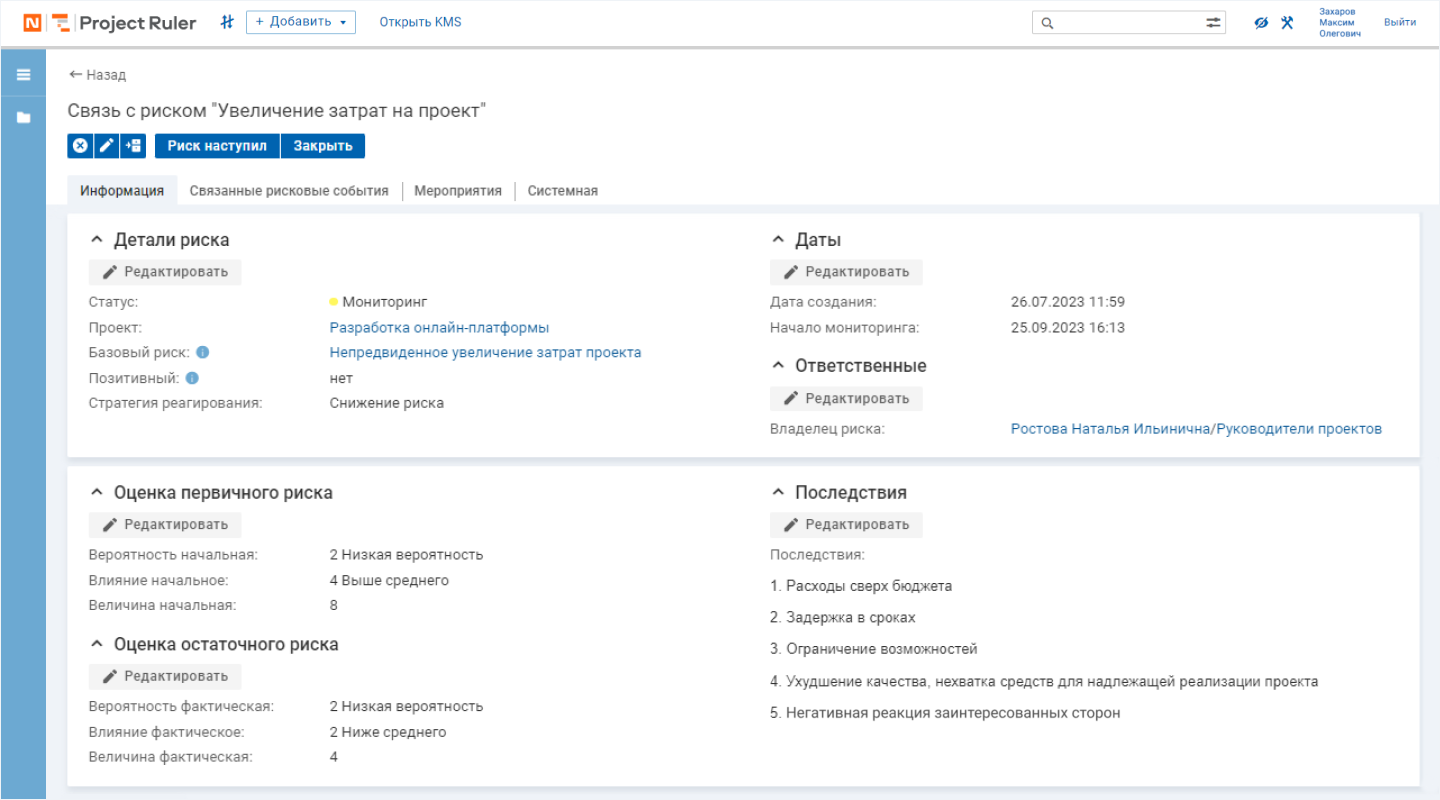Click info icon beside Базовый риск
Screen dimensions: 1440x800
(203, 353)
